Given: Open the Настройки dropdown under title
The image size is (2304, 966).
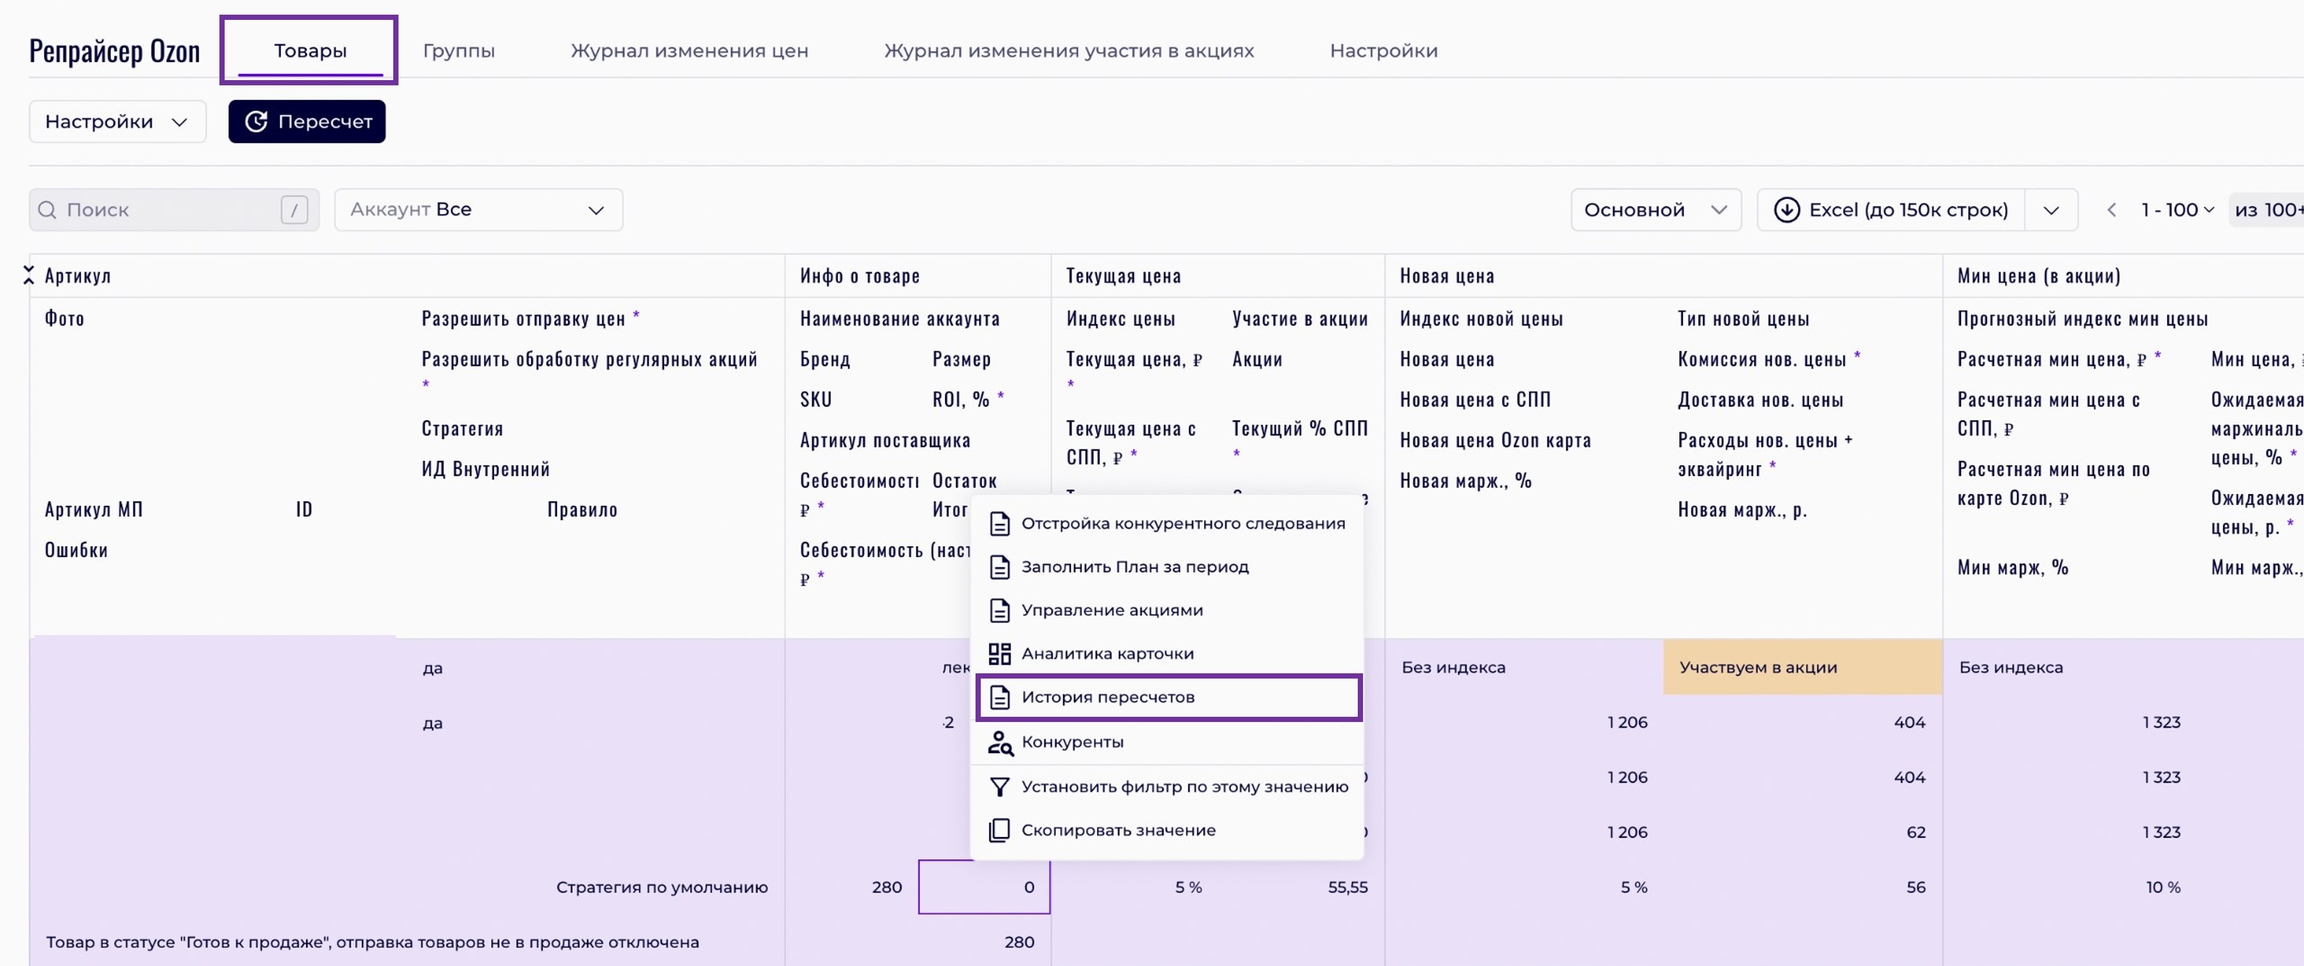Looking at the screenshot, I should tap(117, 122).
